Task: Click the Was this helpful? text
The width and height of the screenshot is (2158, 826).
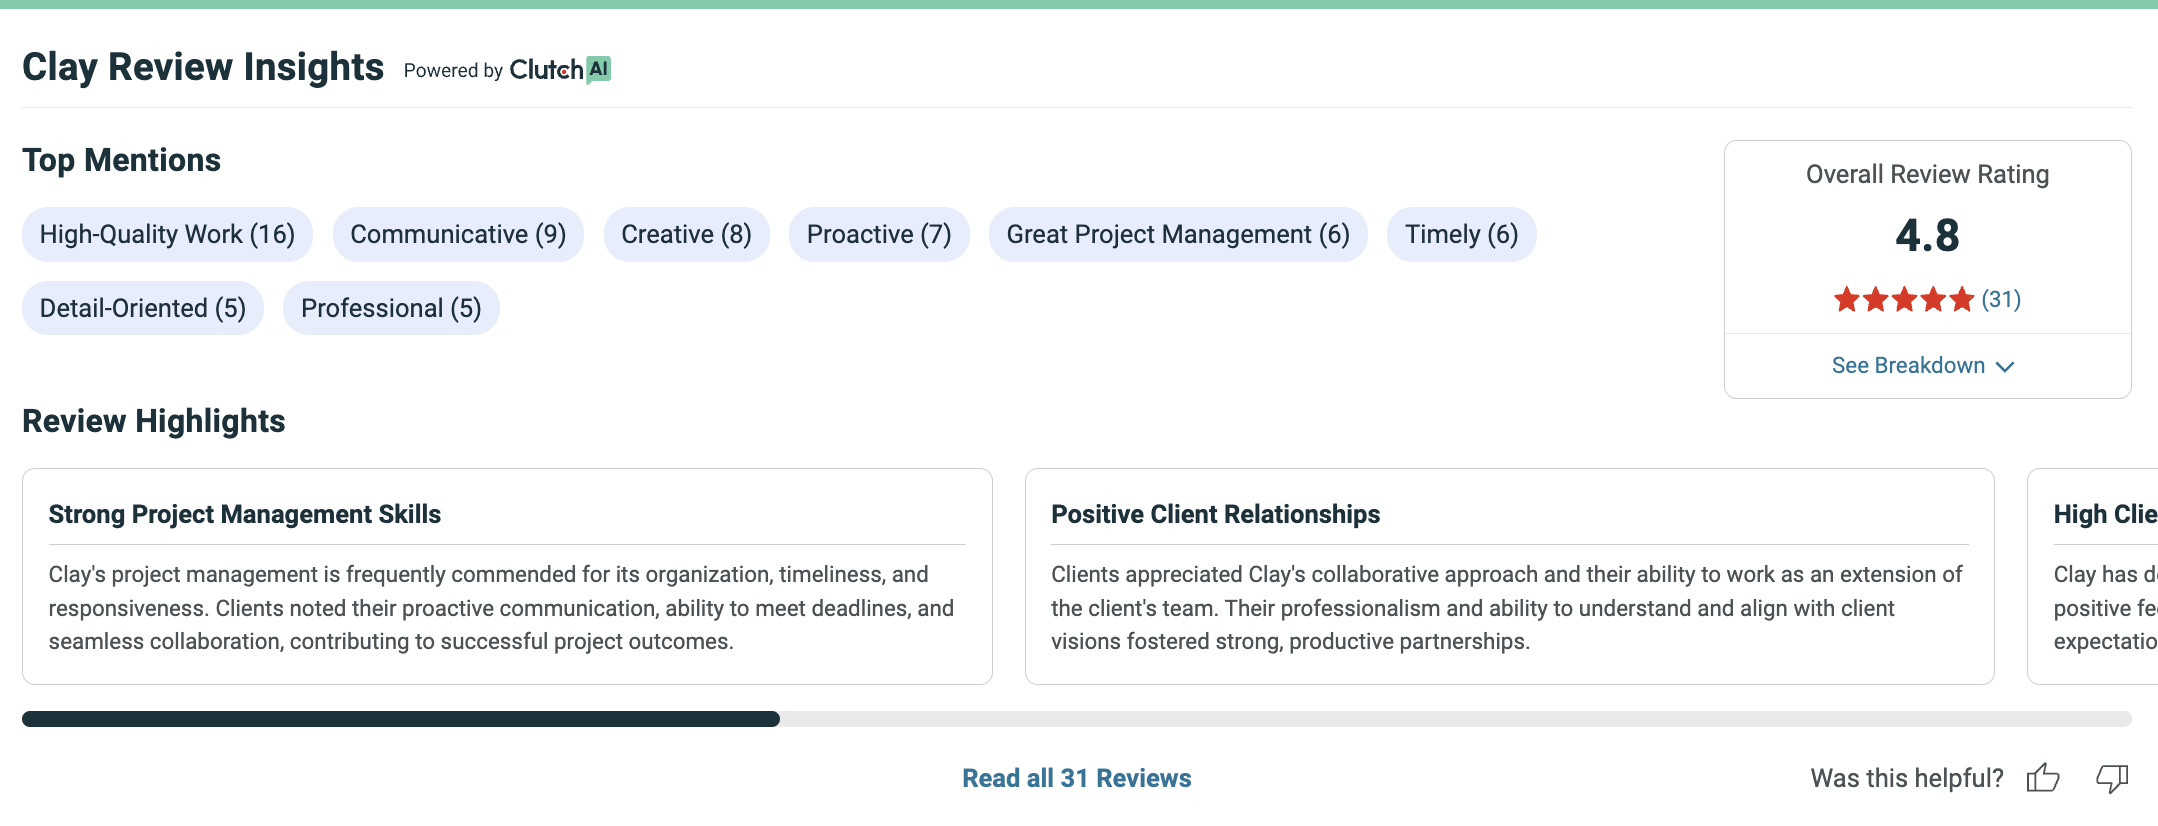Action: (1907, 778)
